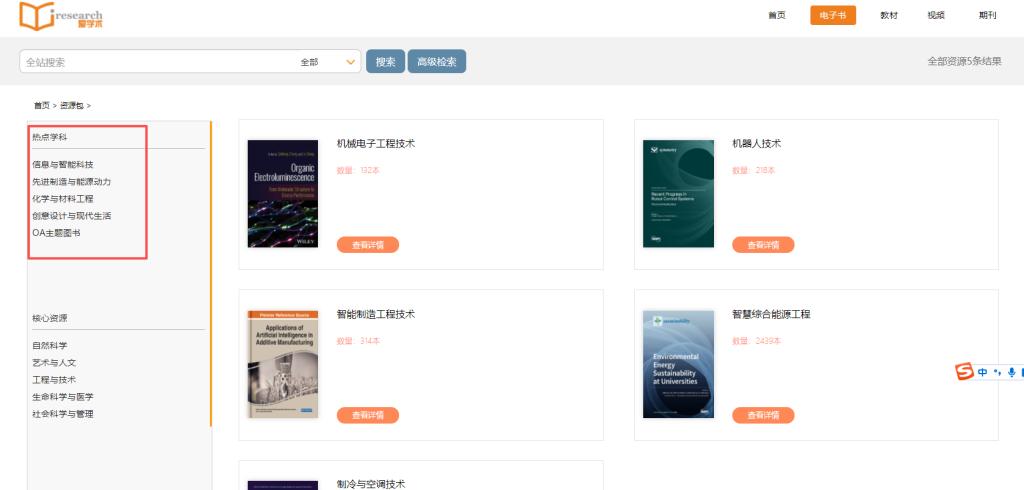Click the 数量 314本 text
Screen dimensions: 1024x490
tap(358, 341)
